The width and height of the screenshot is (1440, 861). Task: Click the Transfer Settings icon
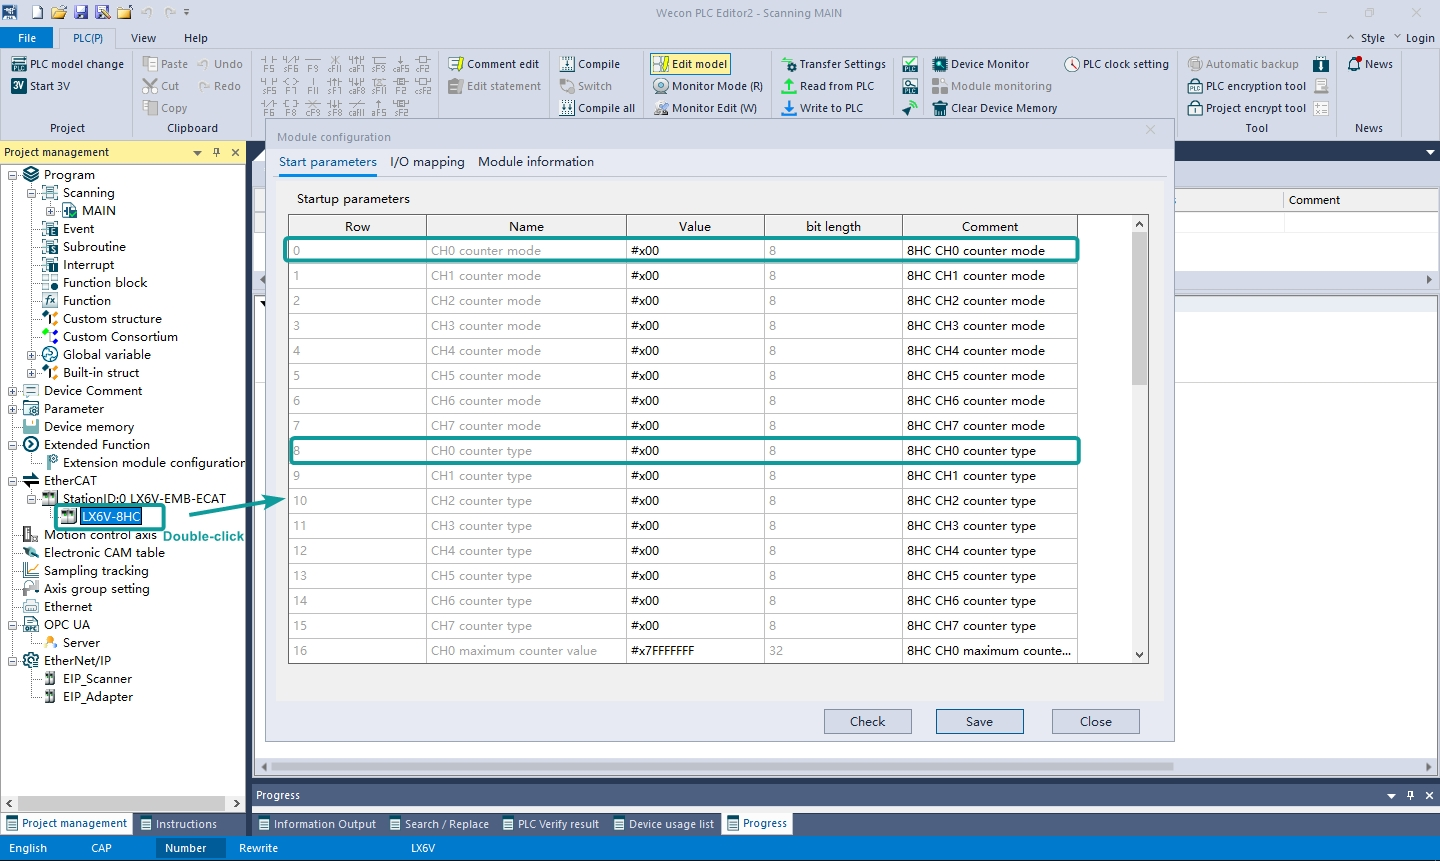[x=788, y=64]
